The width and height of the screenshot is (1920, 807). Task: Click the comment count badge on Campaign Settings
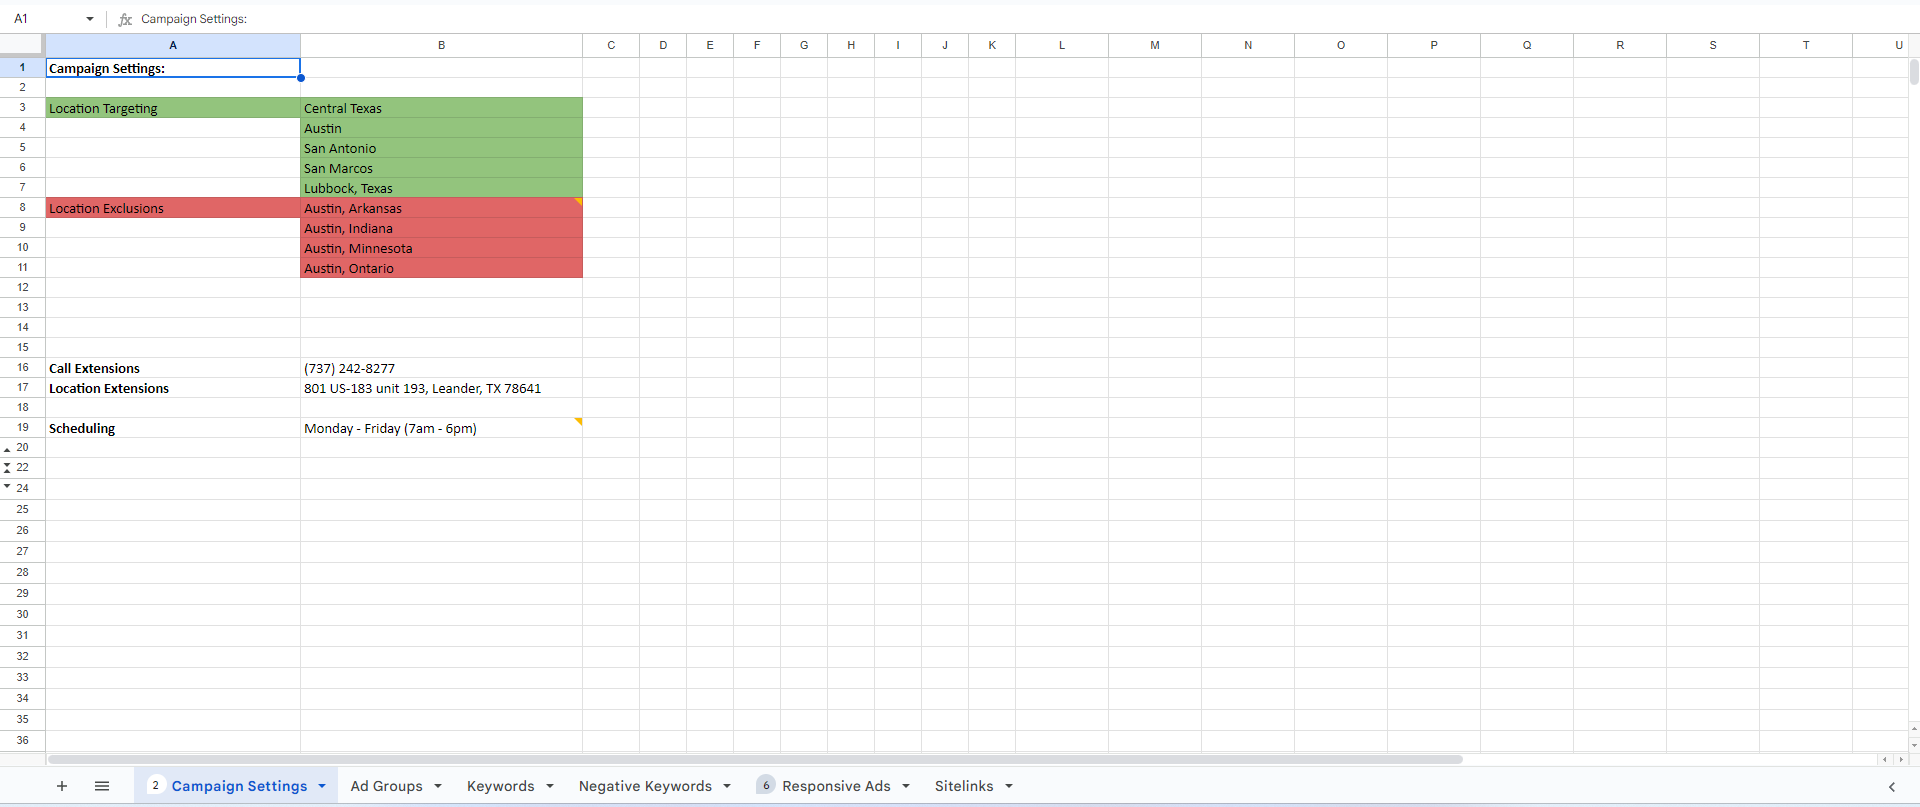tap(156, 786)
